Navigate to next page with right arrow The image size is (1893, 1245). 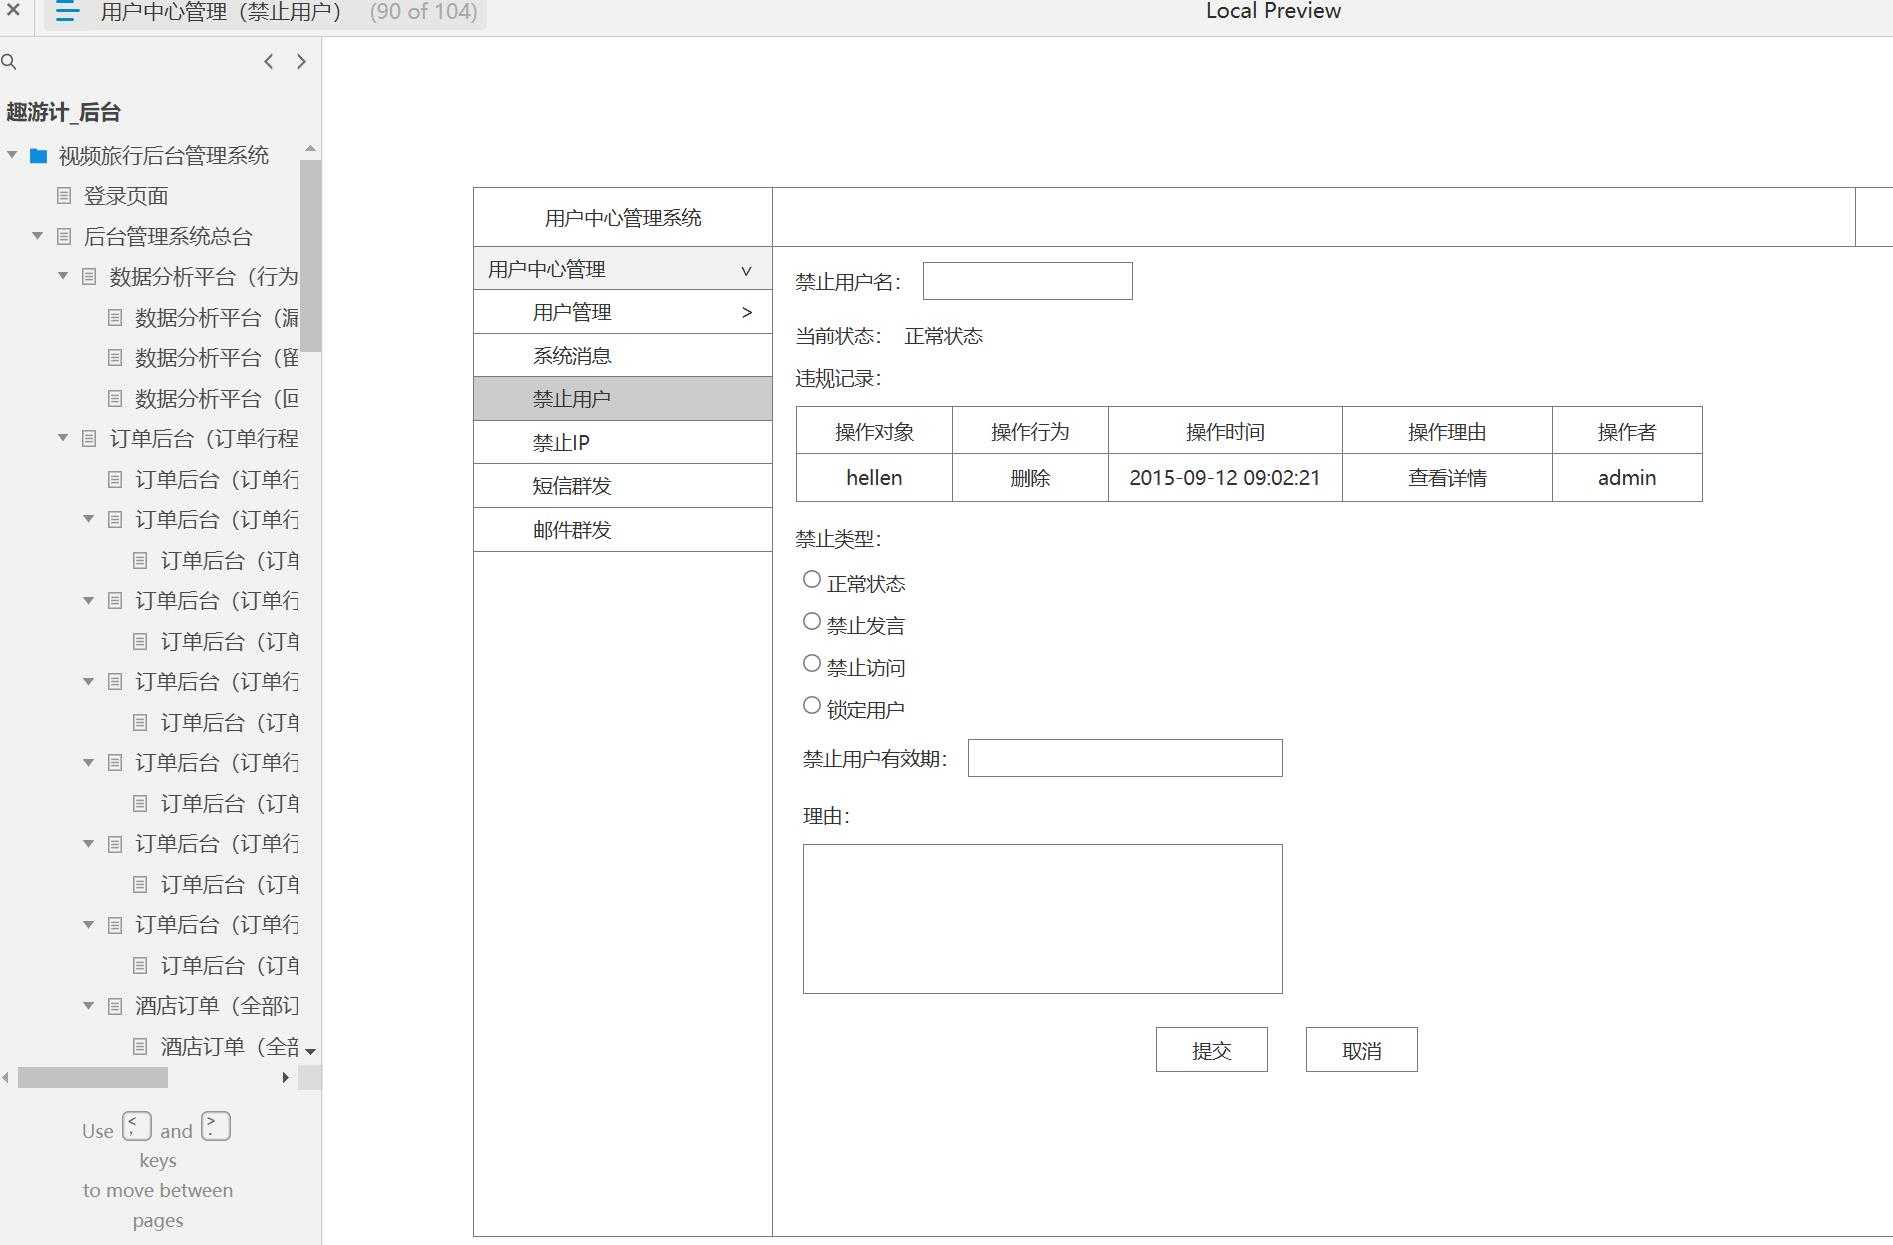point(301,61)
